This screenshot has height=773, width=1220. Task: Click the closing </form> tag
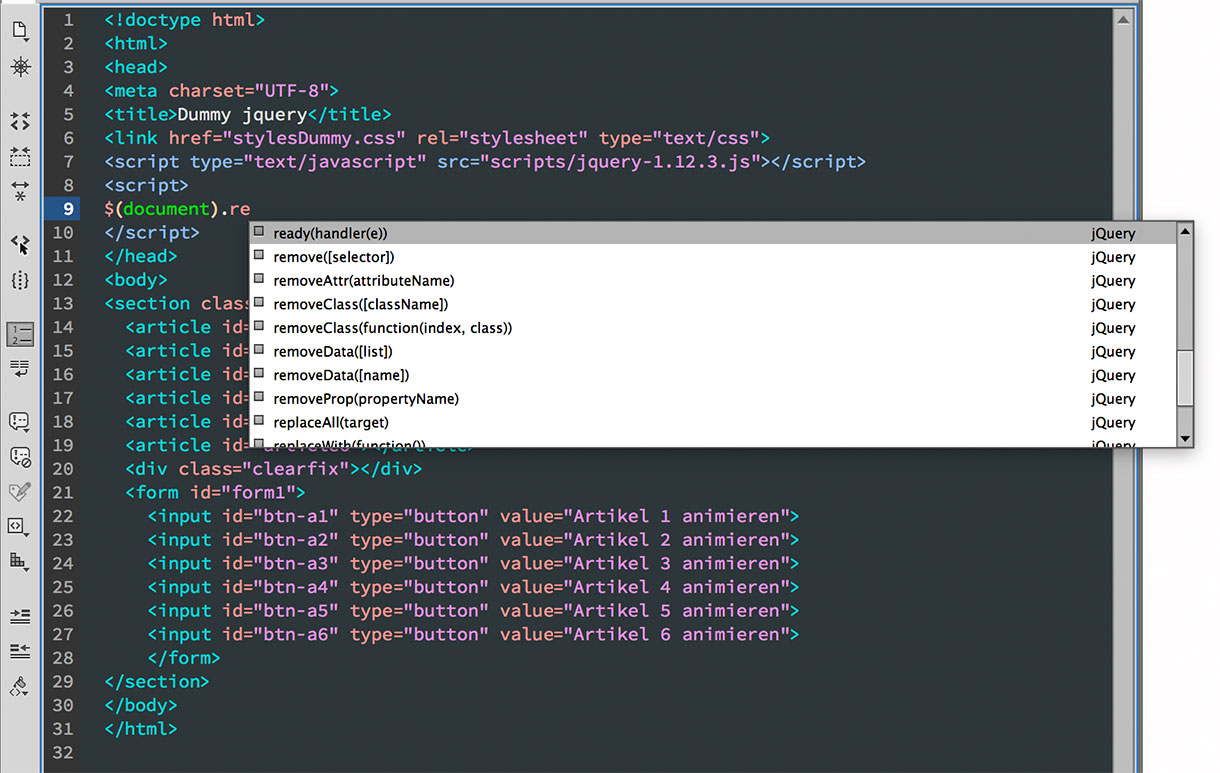pyautogui.click(x=183, y=658)
